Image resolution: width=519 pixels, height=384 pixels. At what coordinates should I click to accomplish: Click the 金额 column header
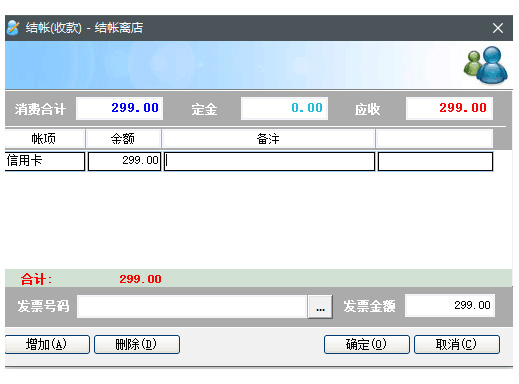(123, 139)
